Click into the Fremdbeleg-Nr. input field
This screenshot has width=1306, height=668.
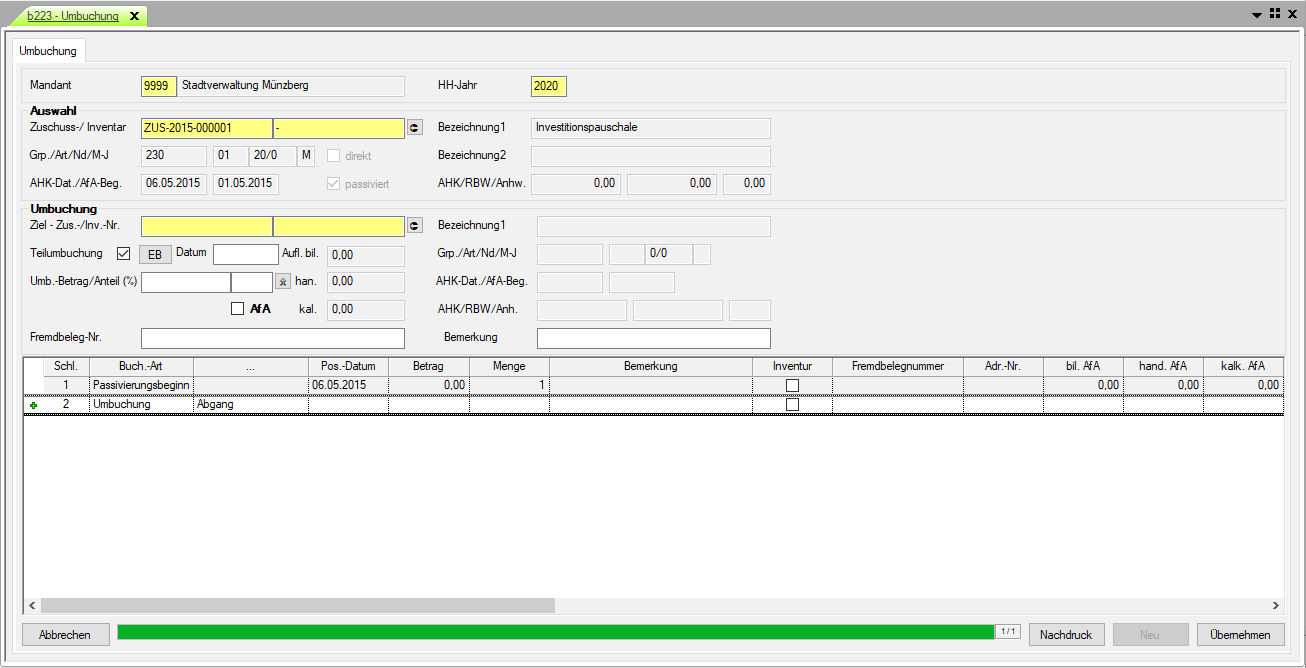pos(272,338)
